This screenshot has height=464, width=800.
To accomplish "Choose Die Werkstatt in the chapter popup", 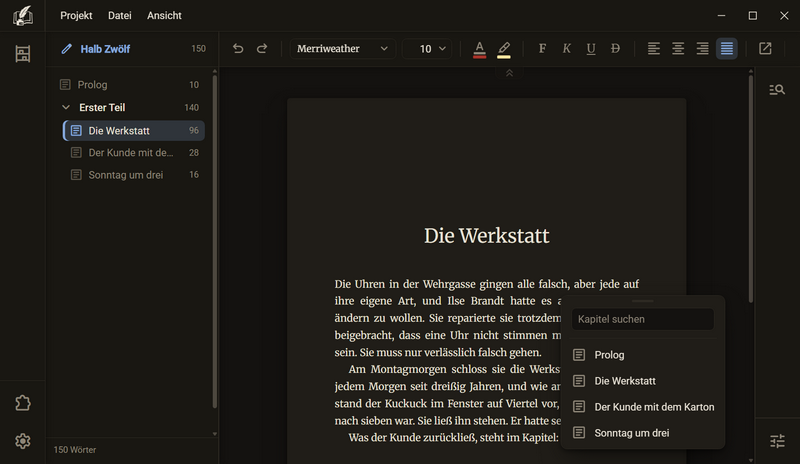I will tap(642, 381).
